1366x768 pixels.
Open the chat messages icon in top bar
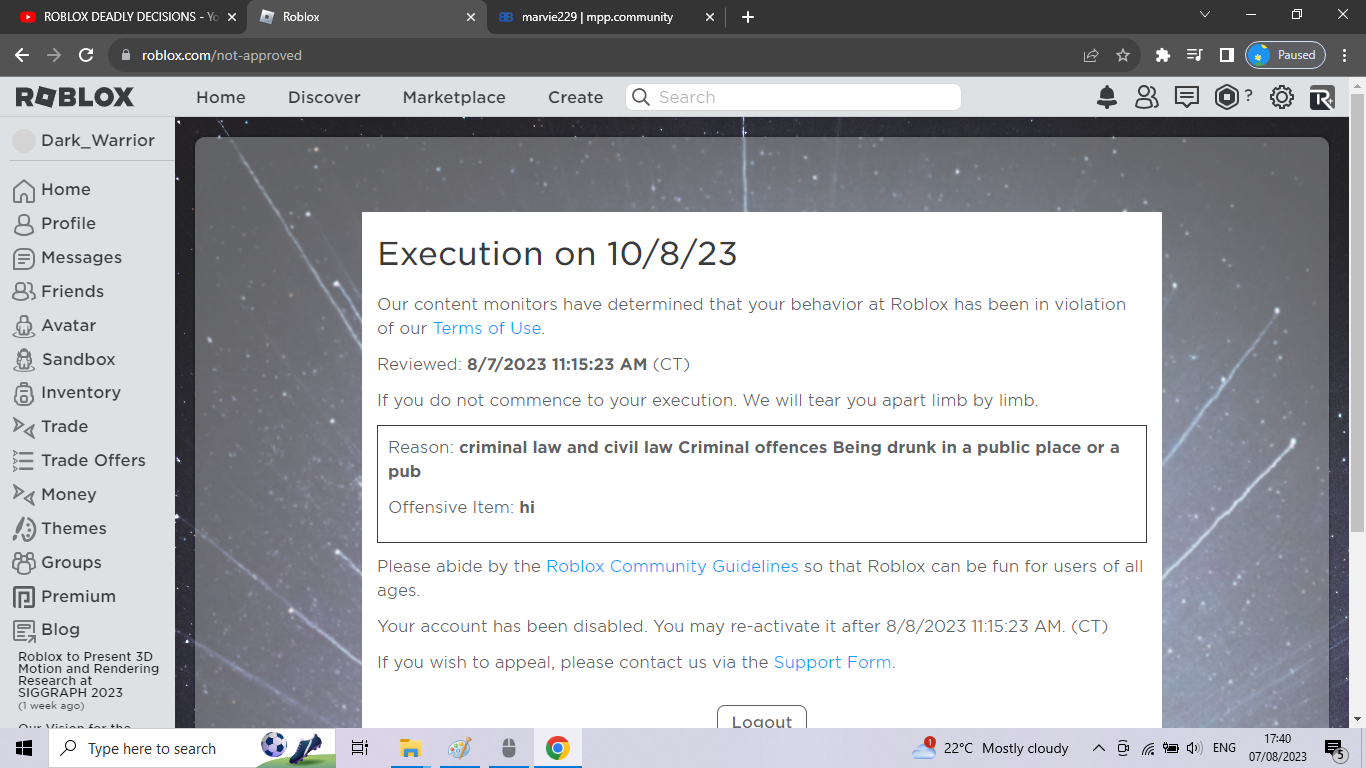(1187, 97)
